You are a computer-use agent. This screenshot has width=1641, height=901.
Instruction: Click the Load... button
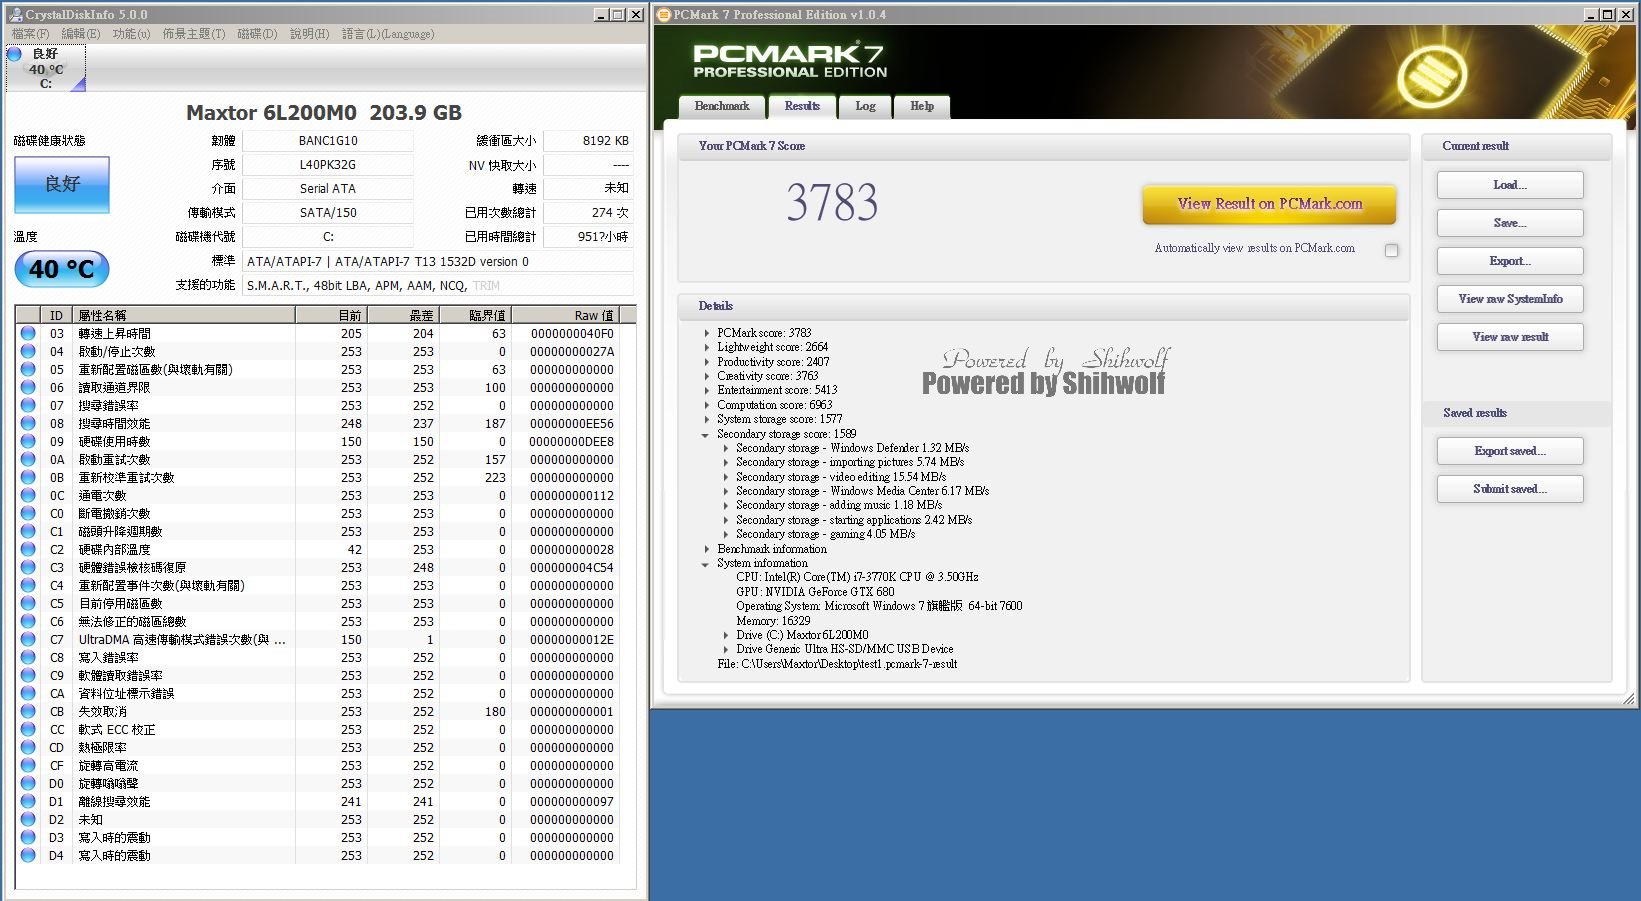point(1510,185)
